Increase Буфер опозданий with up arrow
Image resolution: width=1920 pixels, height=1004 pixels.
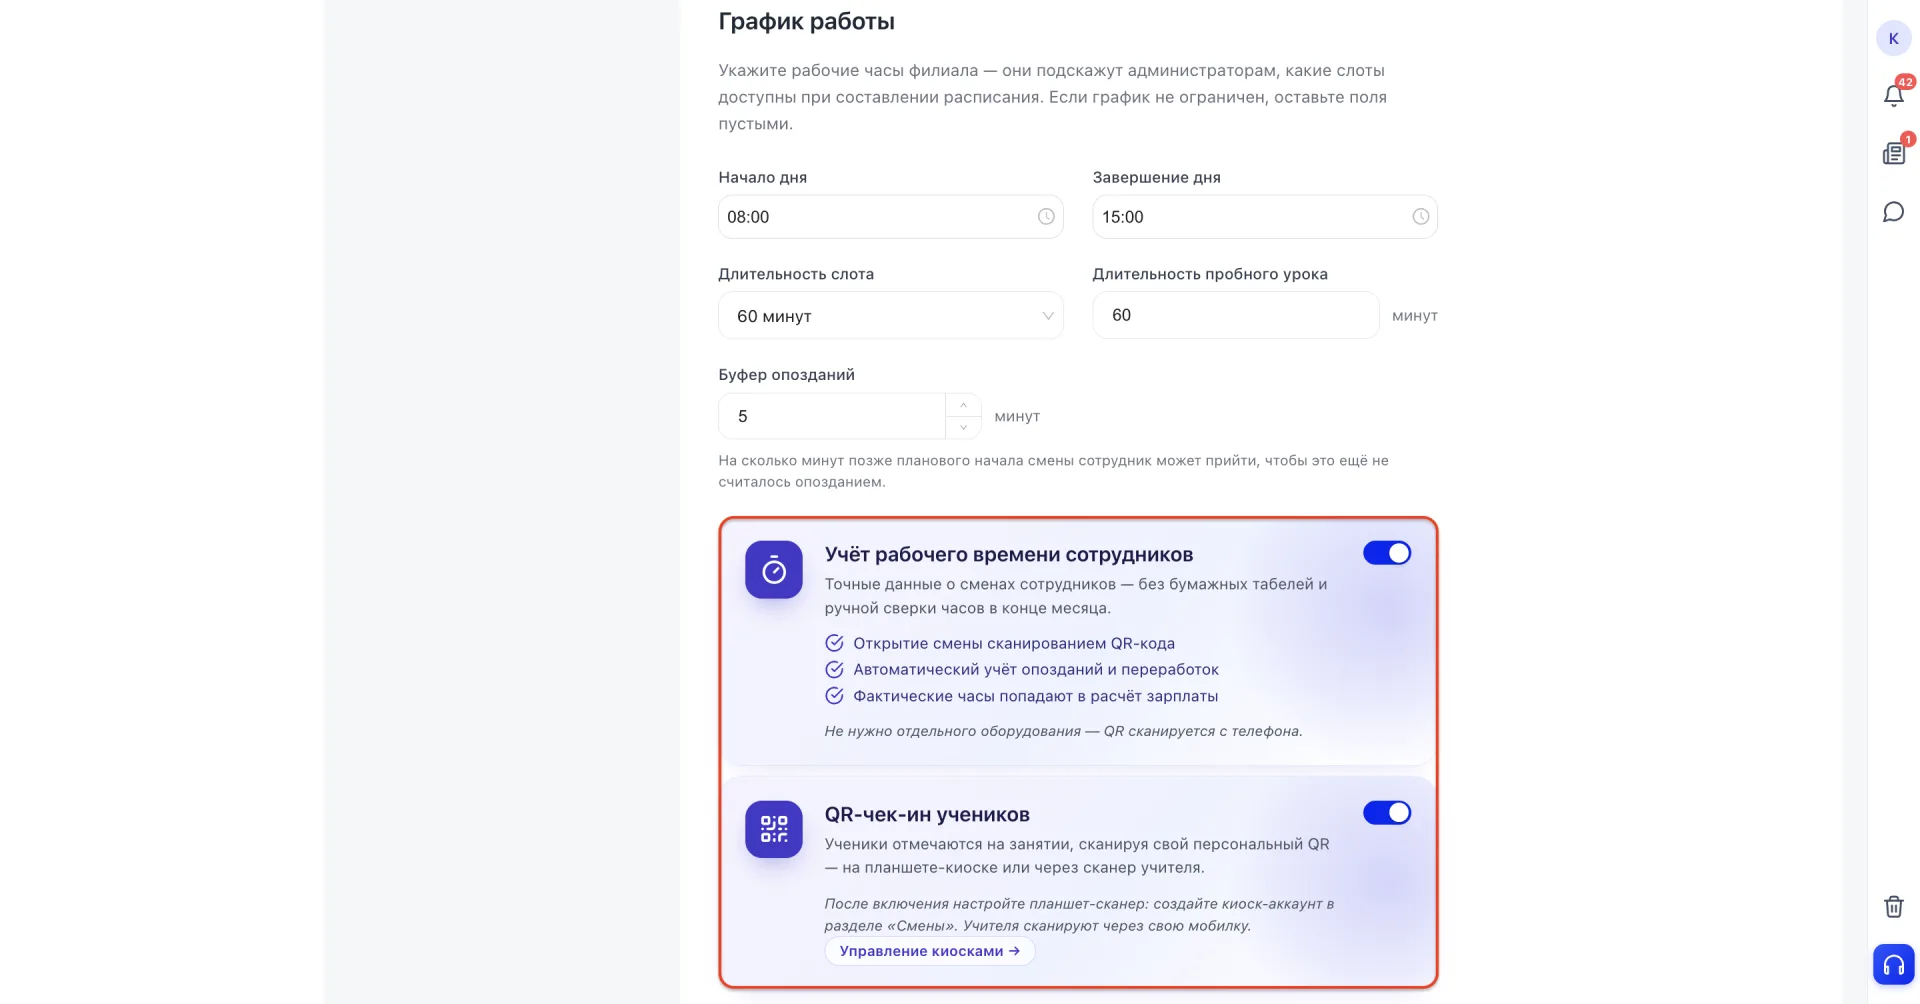[x=963, y=405]
